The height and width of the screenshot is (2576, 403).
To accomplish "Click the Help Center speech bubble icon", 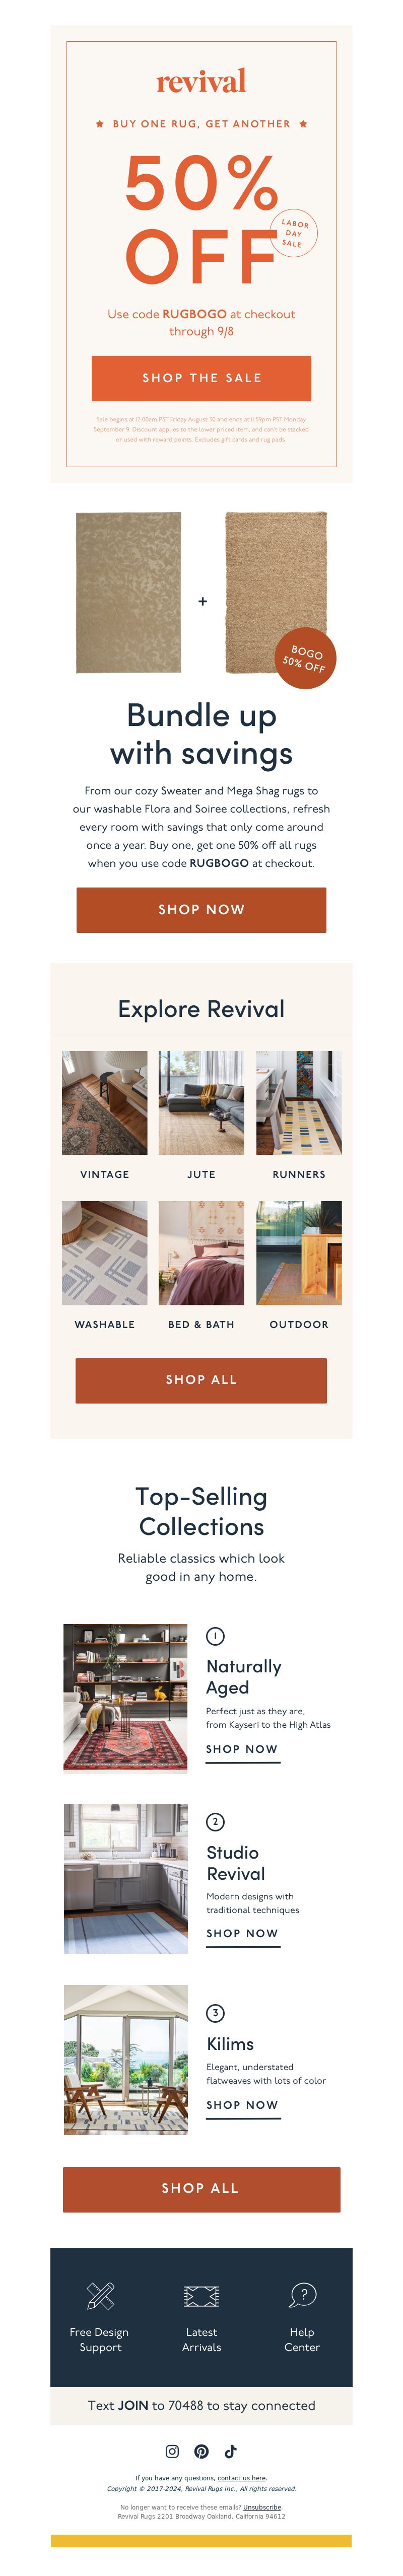I will [302, 2294].
